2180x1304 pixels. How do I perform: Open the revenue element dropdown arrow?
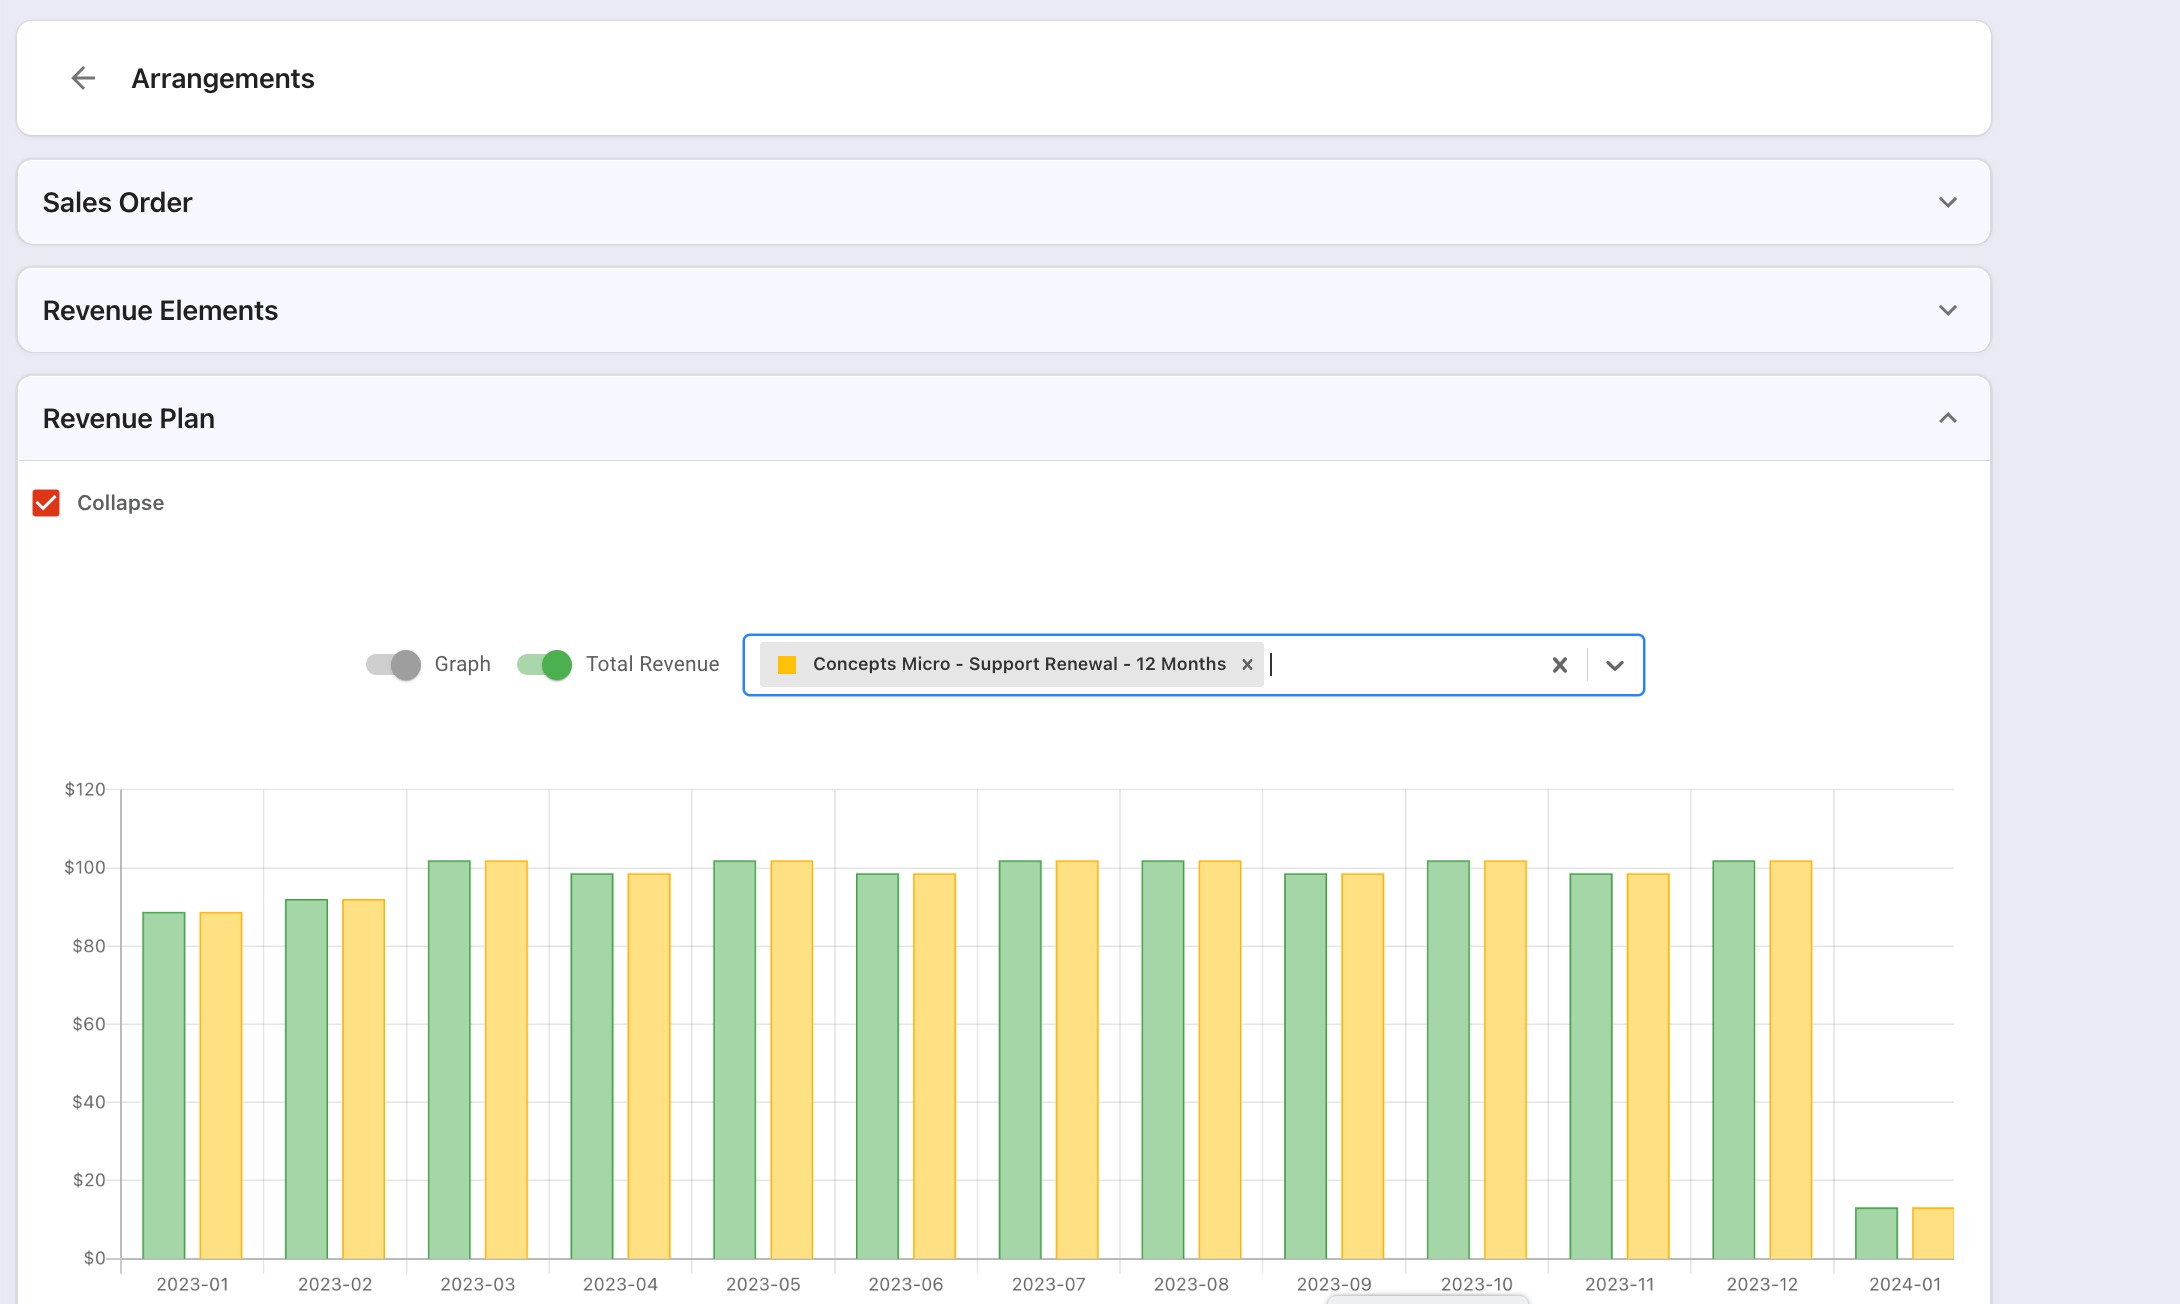[x=1614, y=665]
